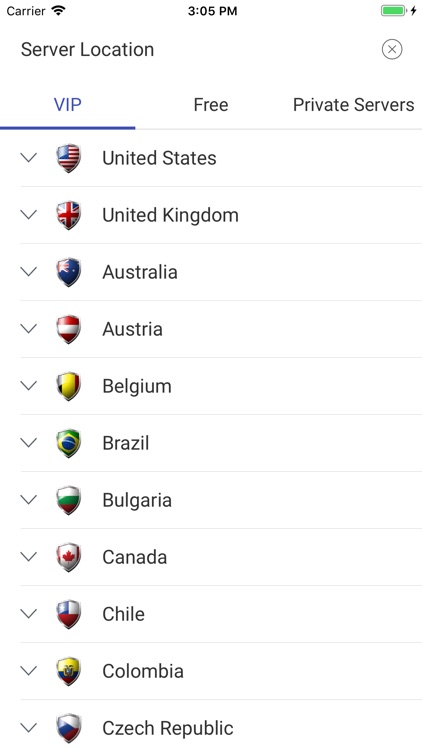422x750 pixels.
Task: Tap the Colombia flag shield icon
Action: 68,671
